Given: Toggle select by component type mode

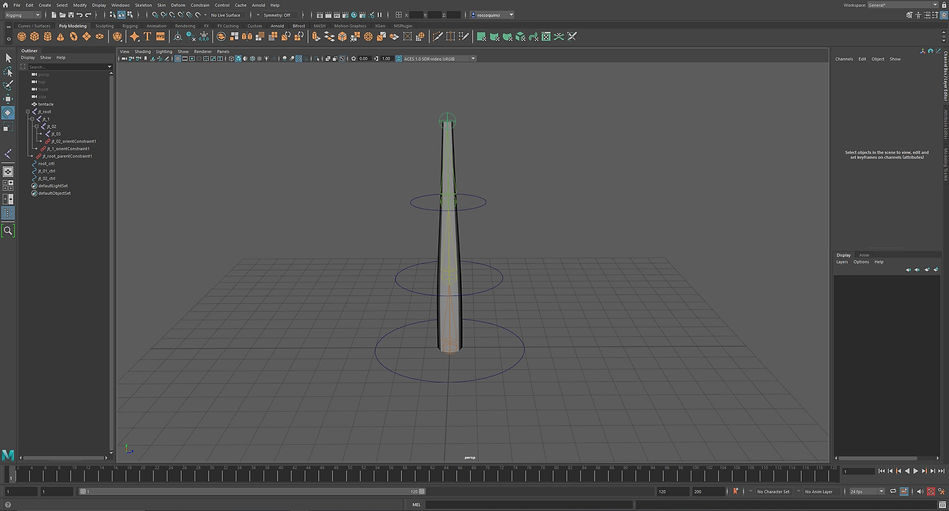Looking at the screenshot, I should pos(130,15).
